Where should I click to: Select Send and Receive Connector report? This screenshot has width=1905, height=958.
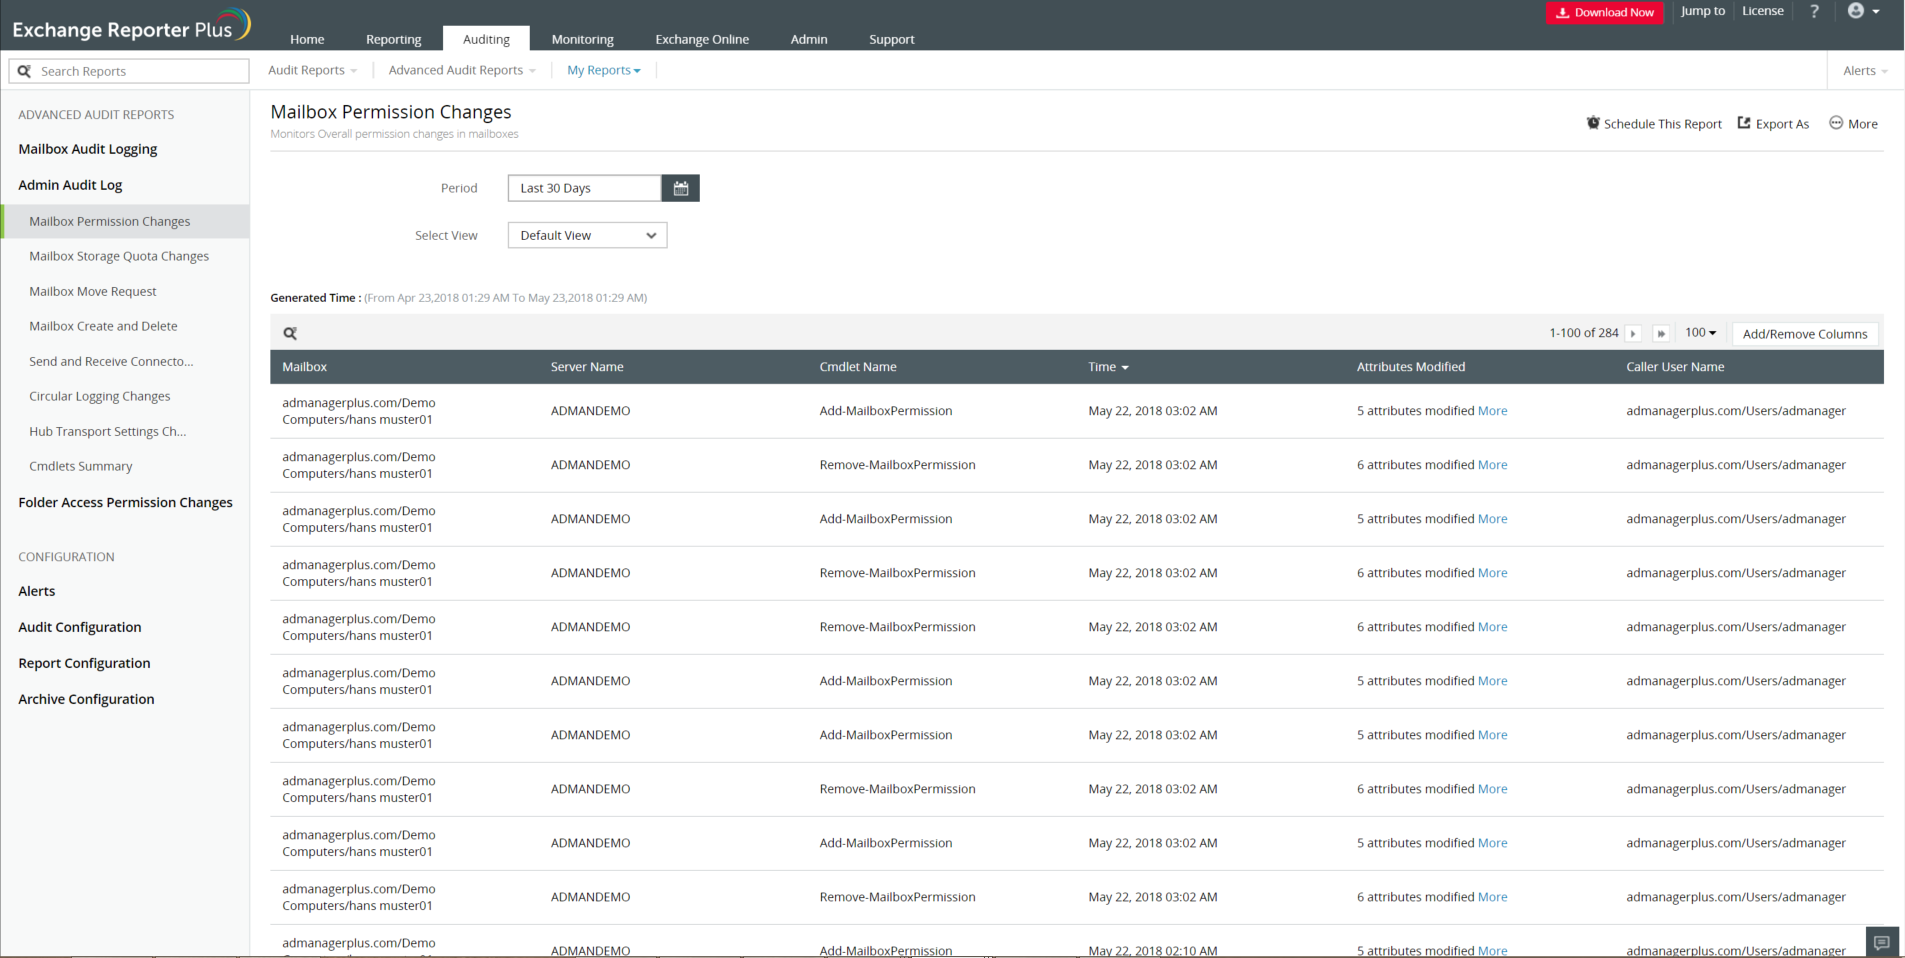click(x=111, y=361)
